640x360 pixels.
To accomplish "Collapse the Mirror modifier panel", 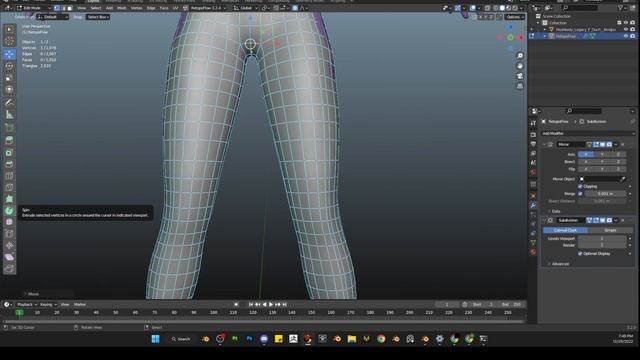I will coord(544,144).
